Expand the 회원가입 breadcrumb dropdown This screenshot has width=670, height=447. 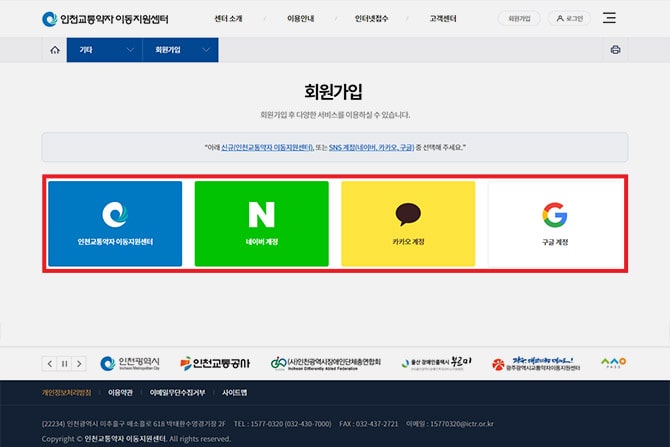tap(180, 50)
